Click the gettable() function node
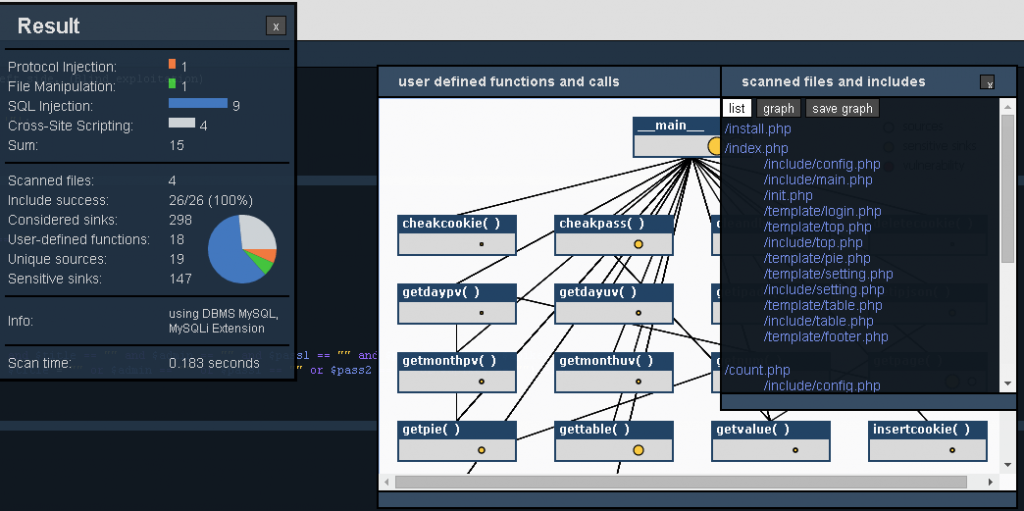Viewport: 1024px width, 511px height. 614,430
